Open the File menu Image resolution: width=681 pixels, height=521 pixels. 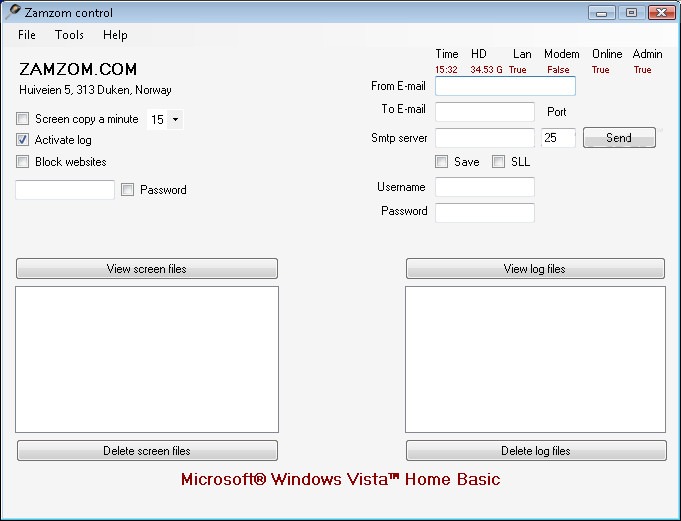click(26, 35)
